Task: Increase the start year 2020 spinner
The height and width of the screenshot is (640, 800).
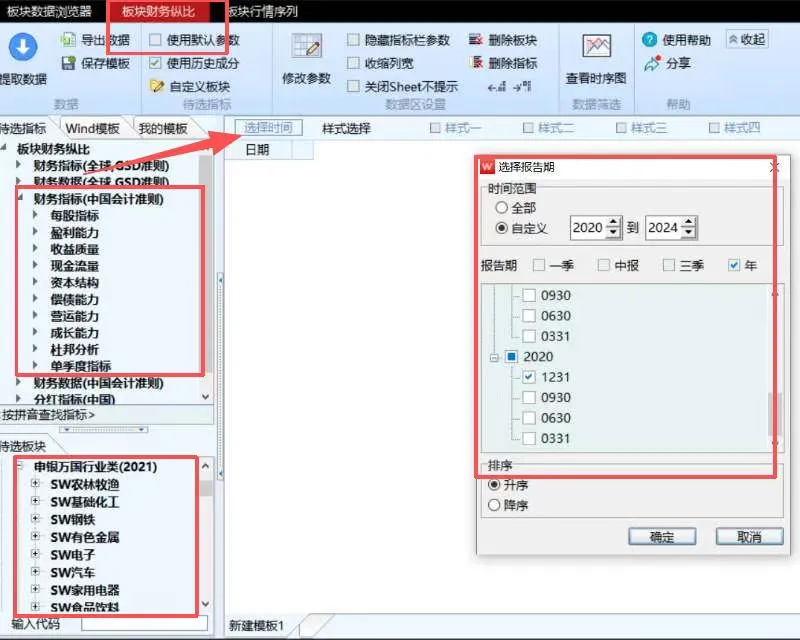Action: pos(614,223)
